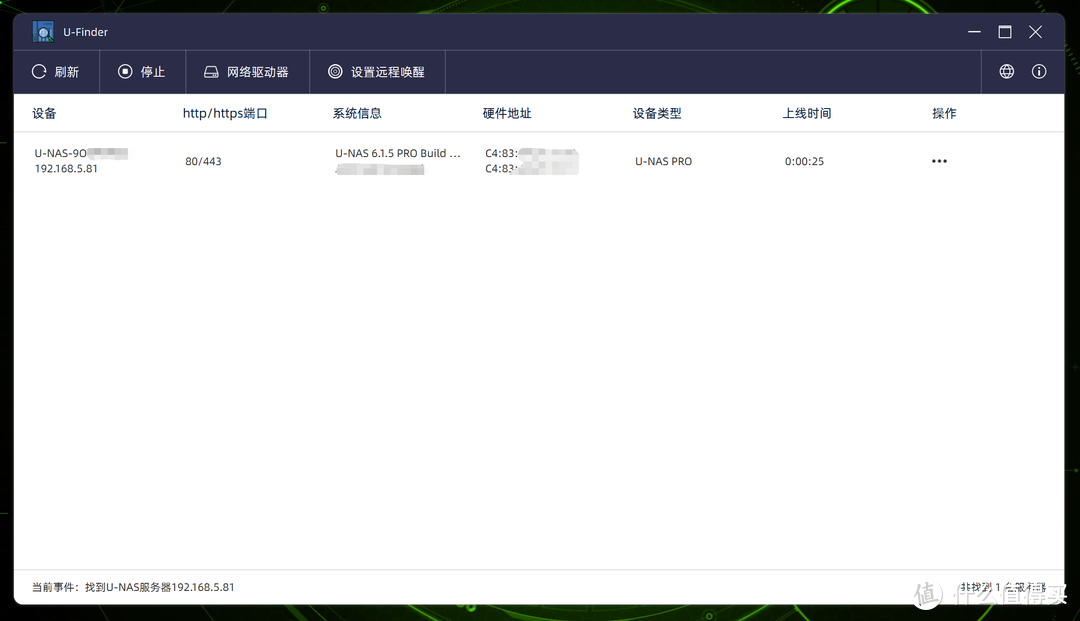Open the ellipsis operations menu for the device

(x=938, y=161)
